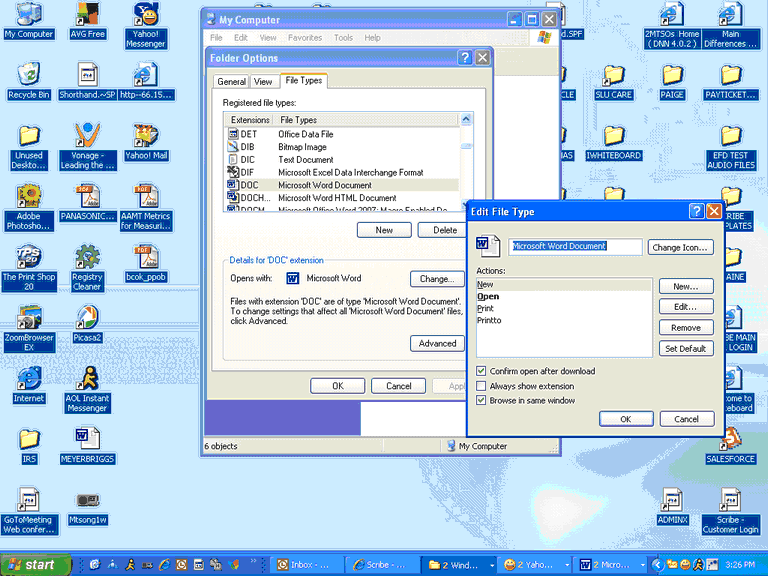
Task: Open the My Computer desktop icon
Action: (28, 20)
